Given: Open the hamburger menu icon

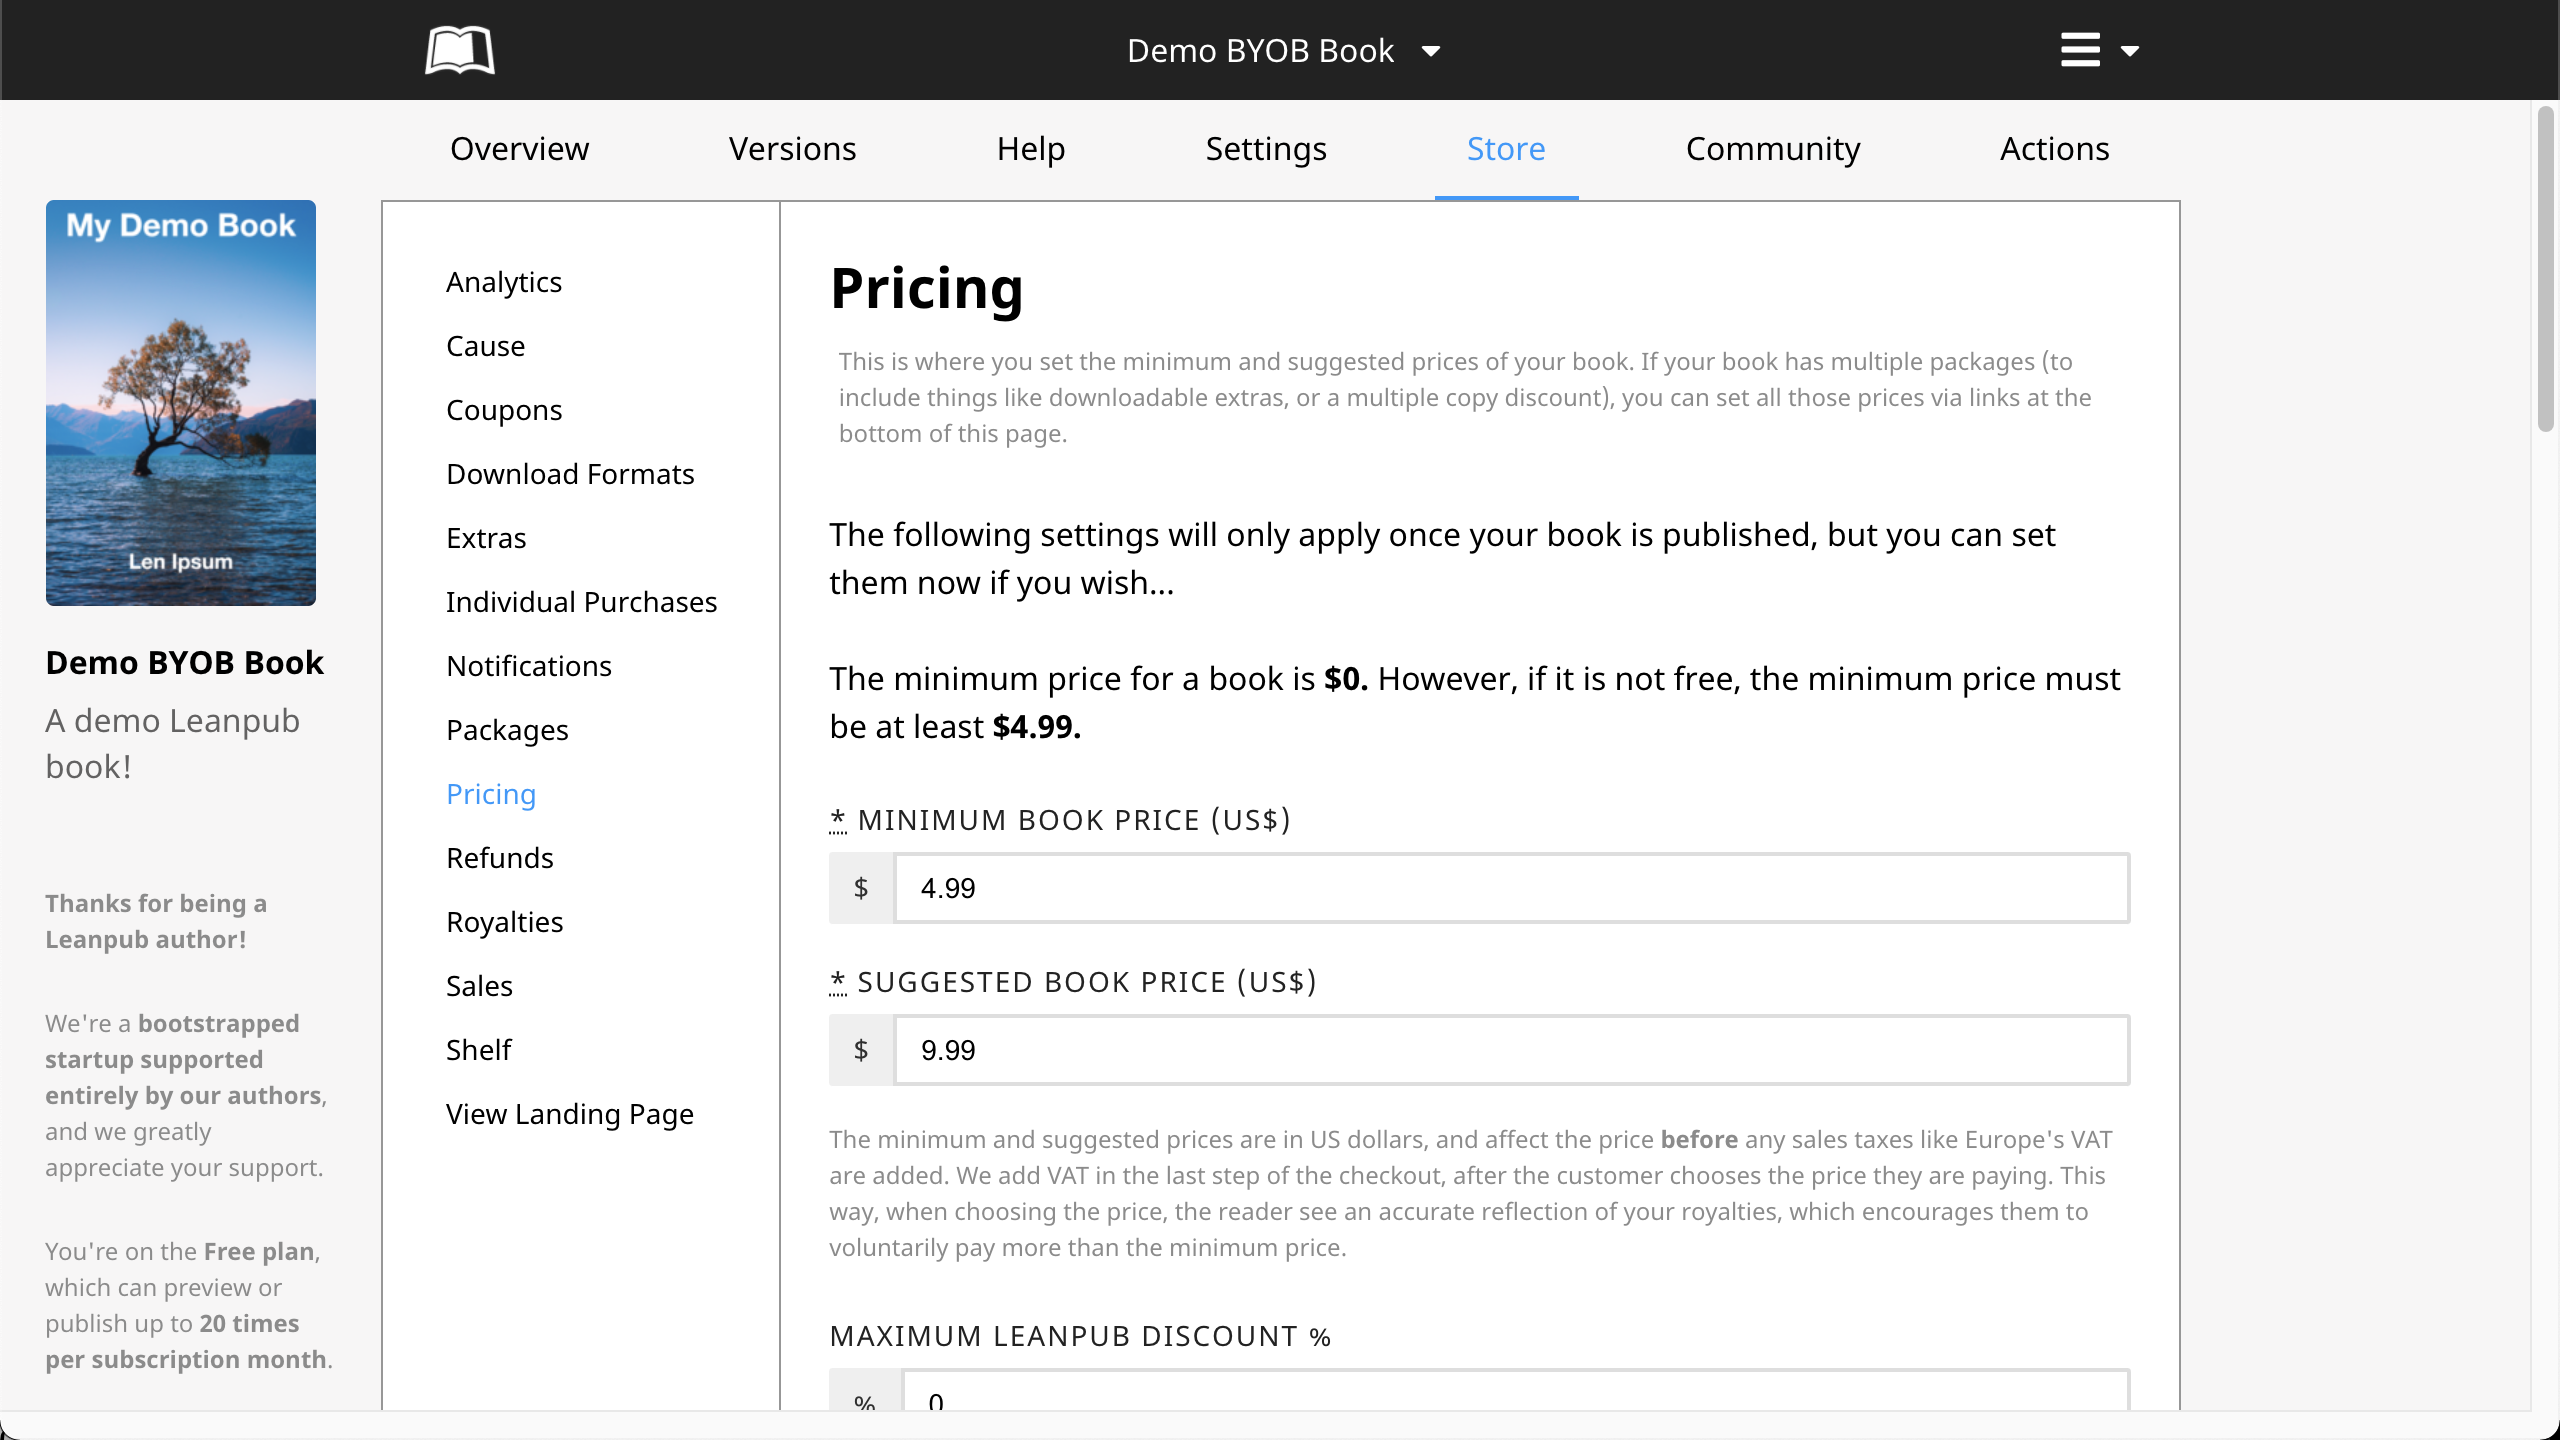Looking at the screenshot, I should tap(2080, 50).
